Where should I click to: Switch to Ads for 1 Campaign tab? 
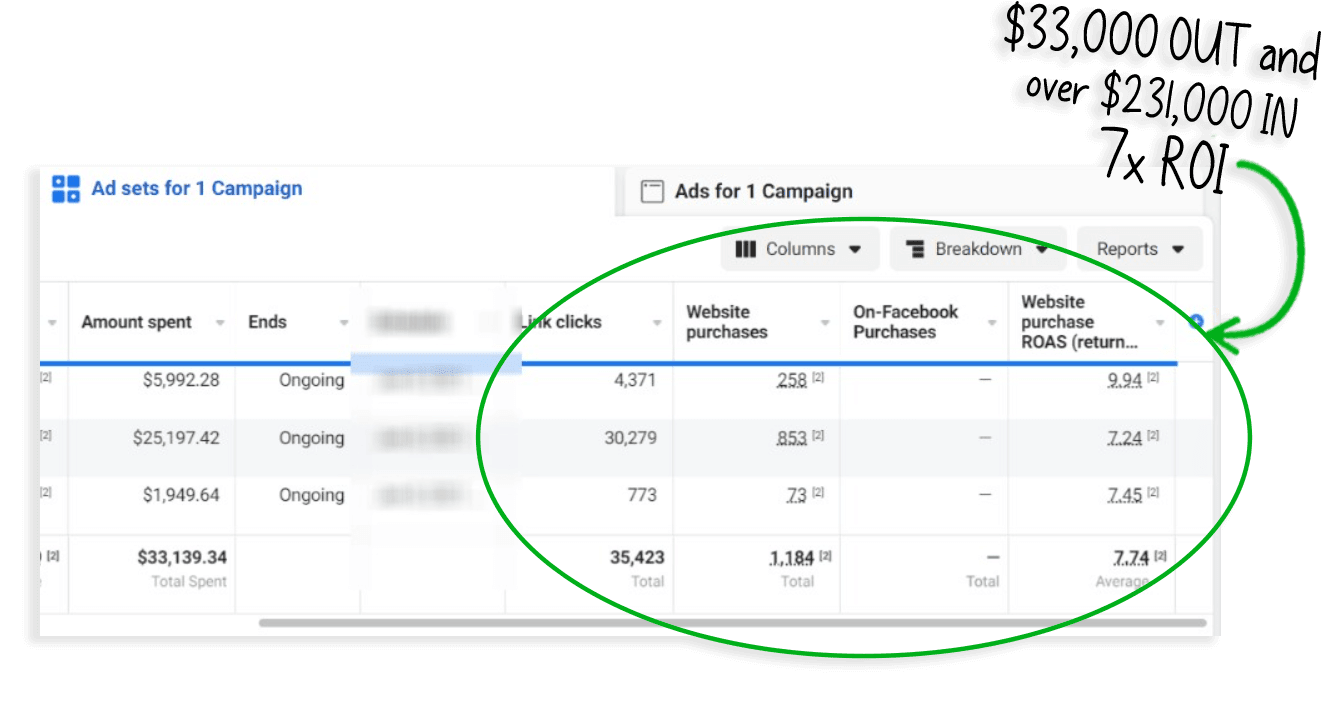(x=763, y=192)
